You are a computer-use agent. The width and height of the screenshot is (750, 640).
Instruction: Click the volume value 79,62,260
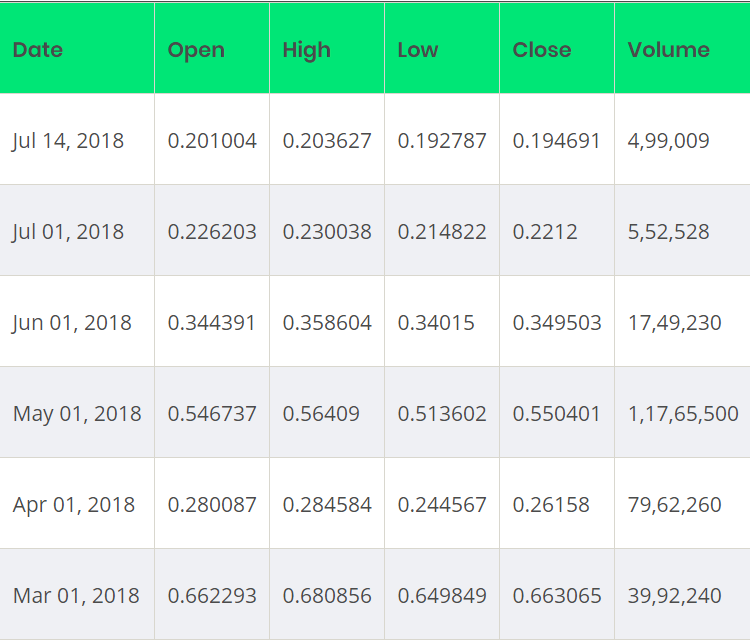(674, 505)
